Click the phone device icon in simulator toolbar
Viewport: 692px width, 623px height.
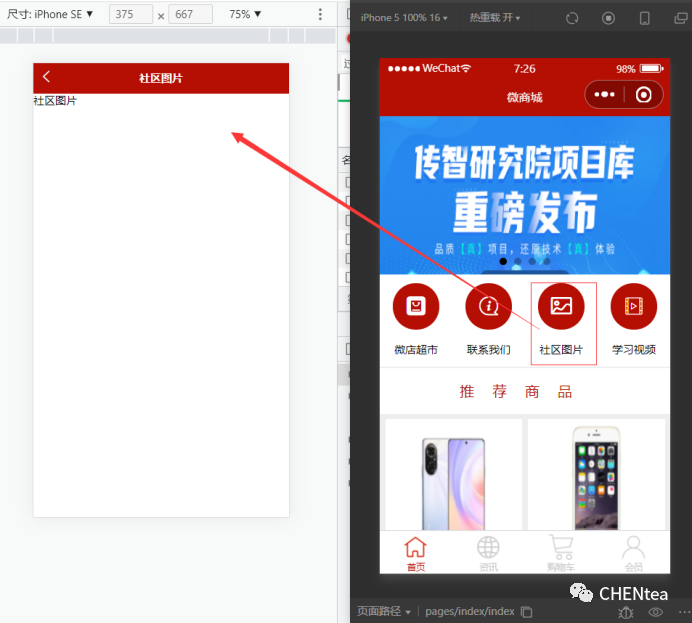coord(644,18)
